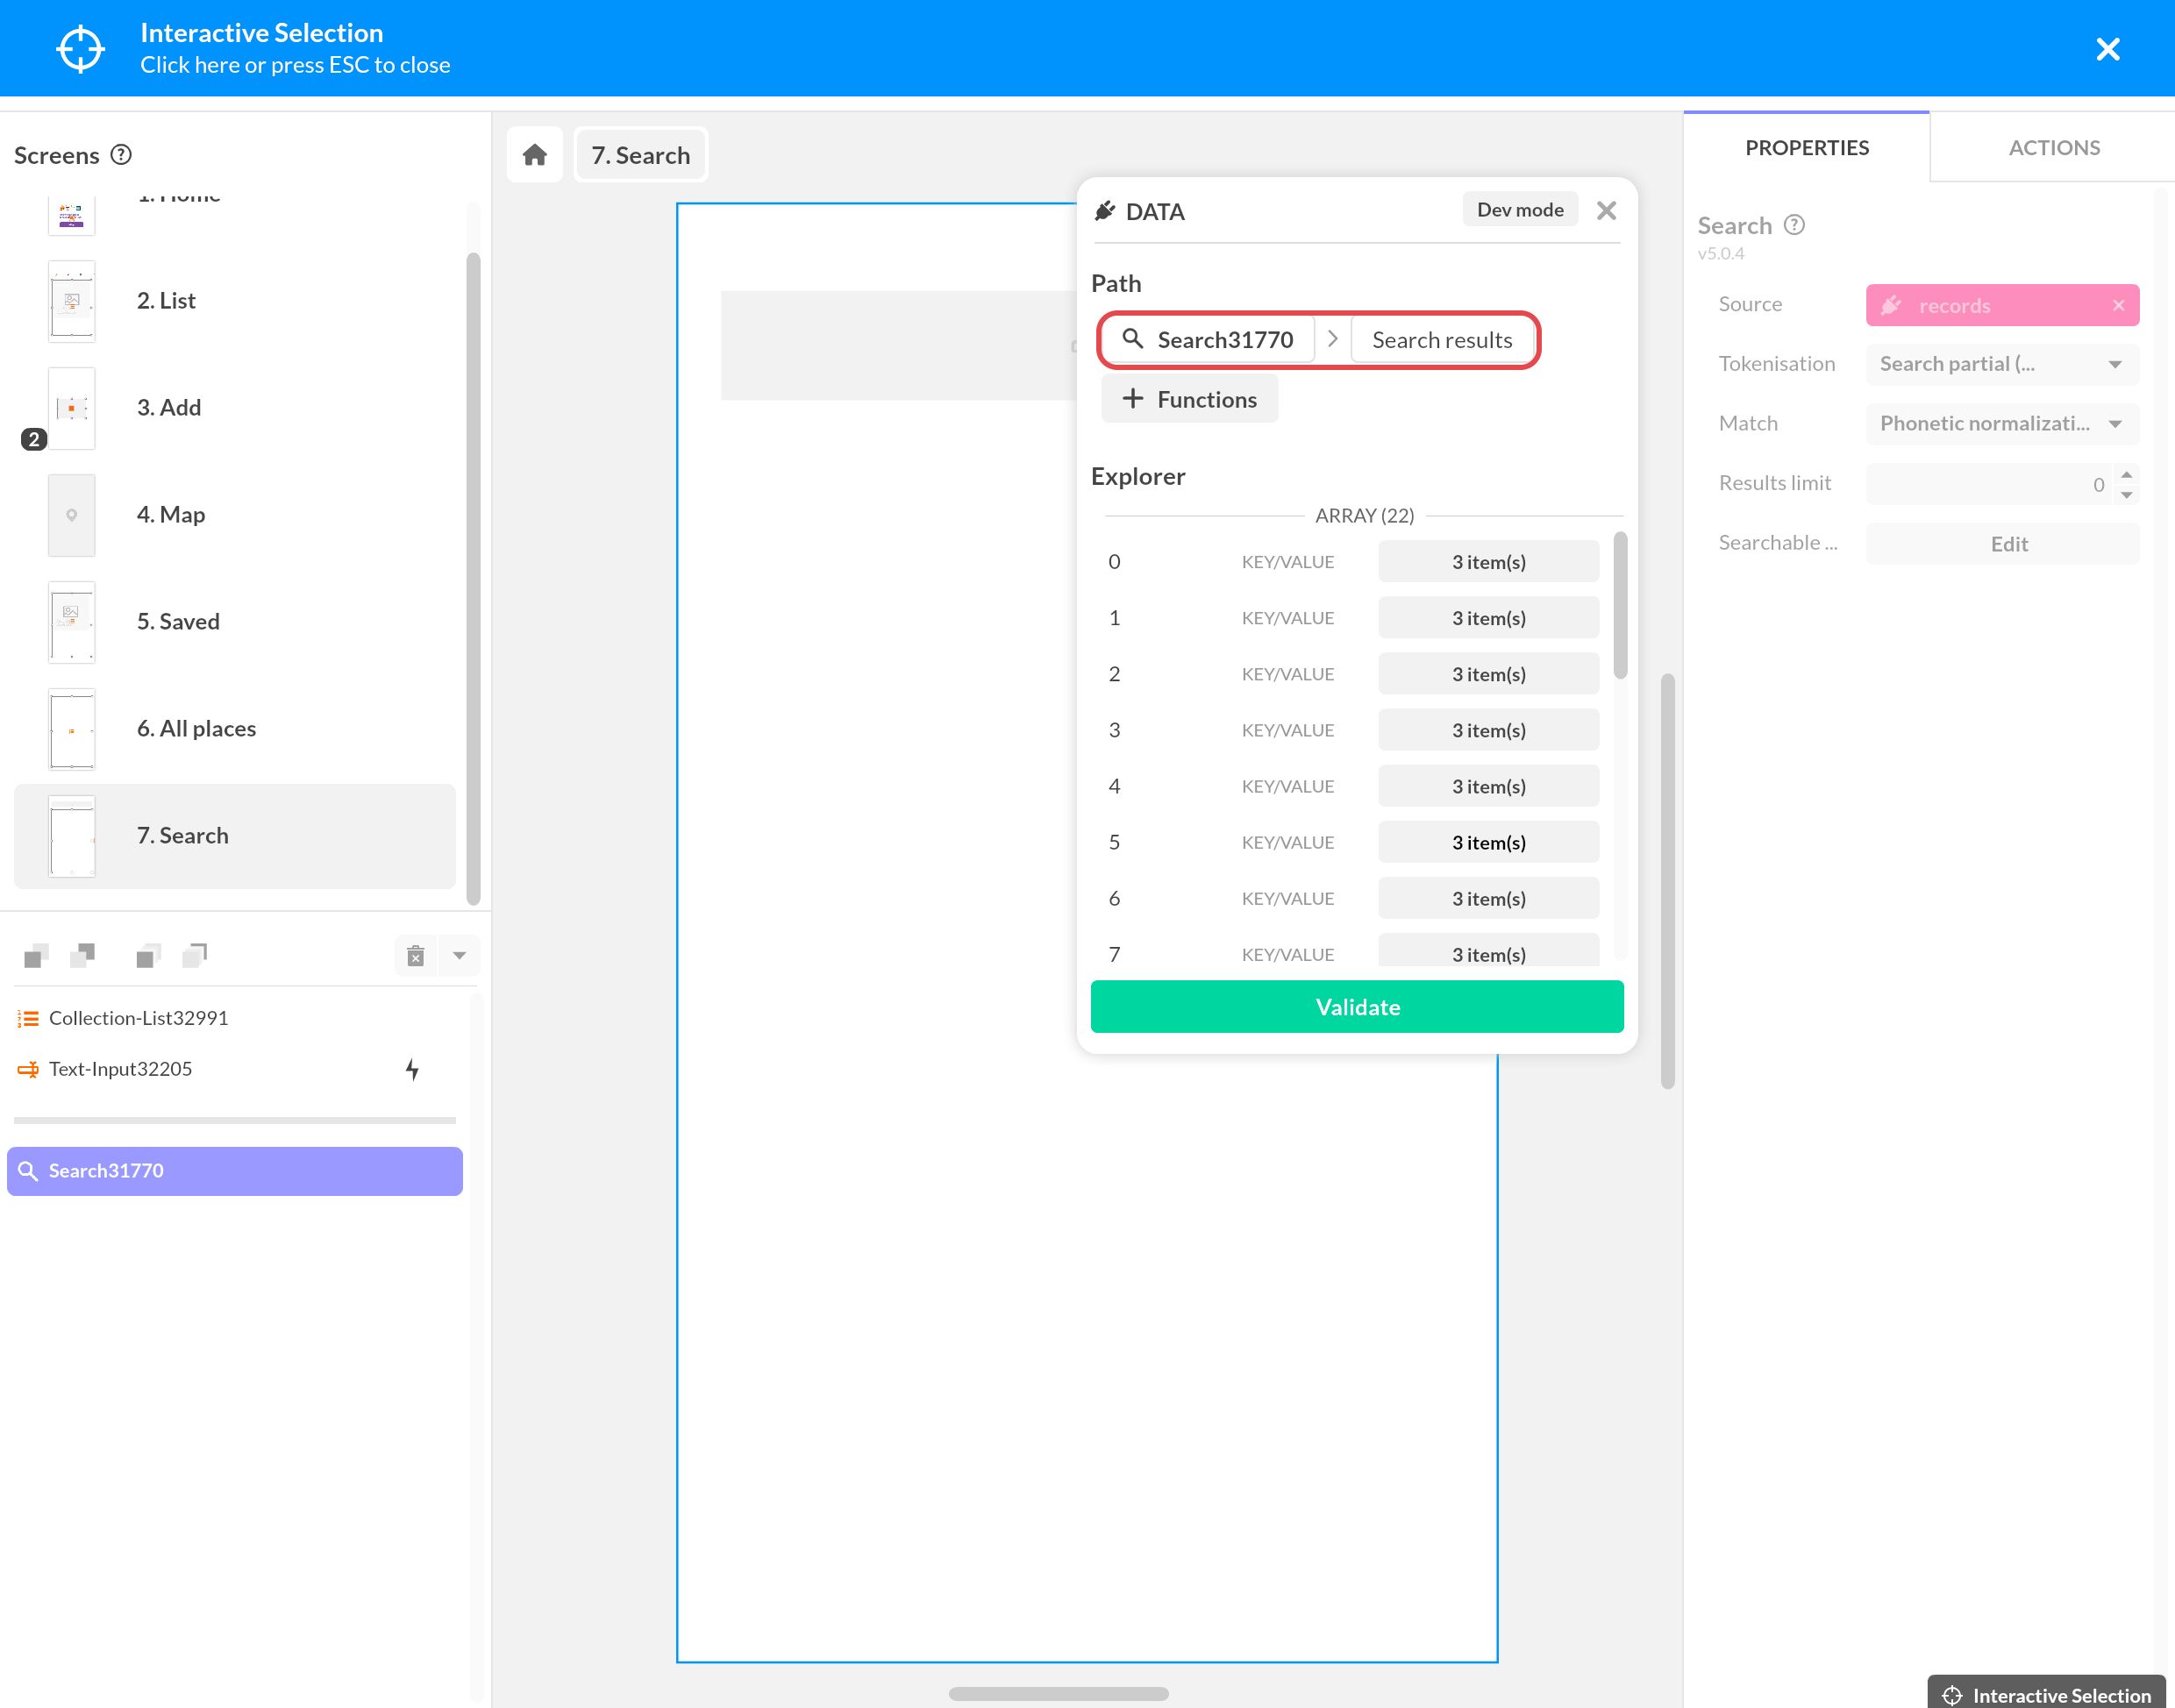The height and width of the screenshot is (1708, 2175).
Task: Open help icon next to Screens heading
Action: click(121, 155)
